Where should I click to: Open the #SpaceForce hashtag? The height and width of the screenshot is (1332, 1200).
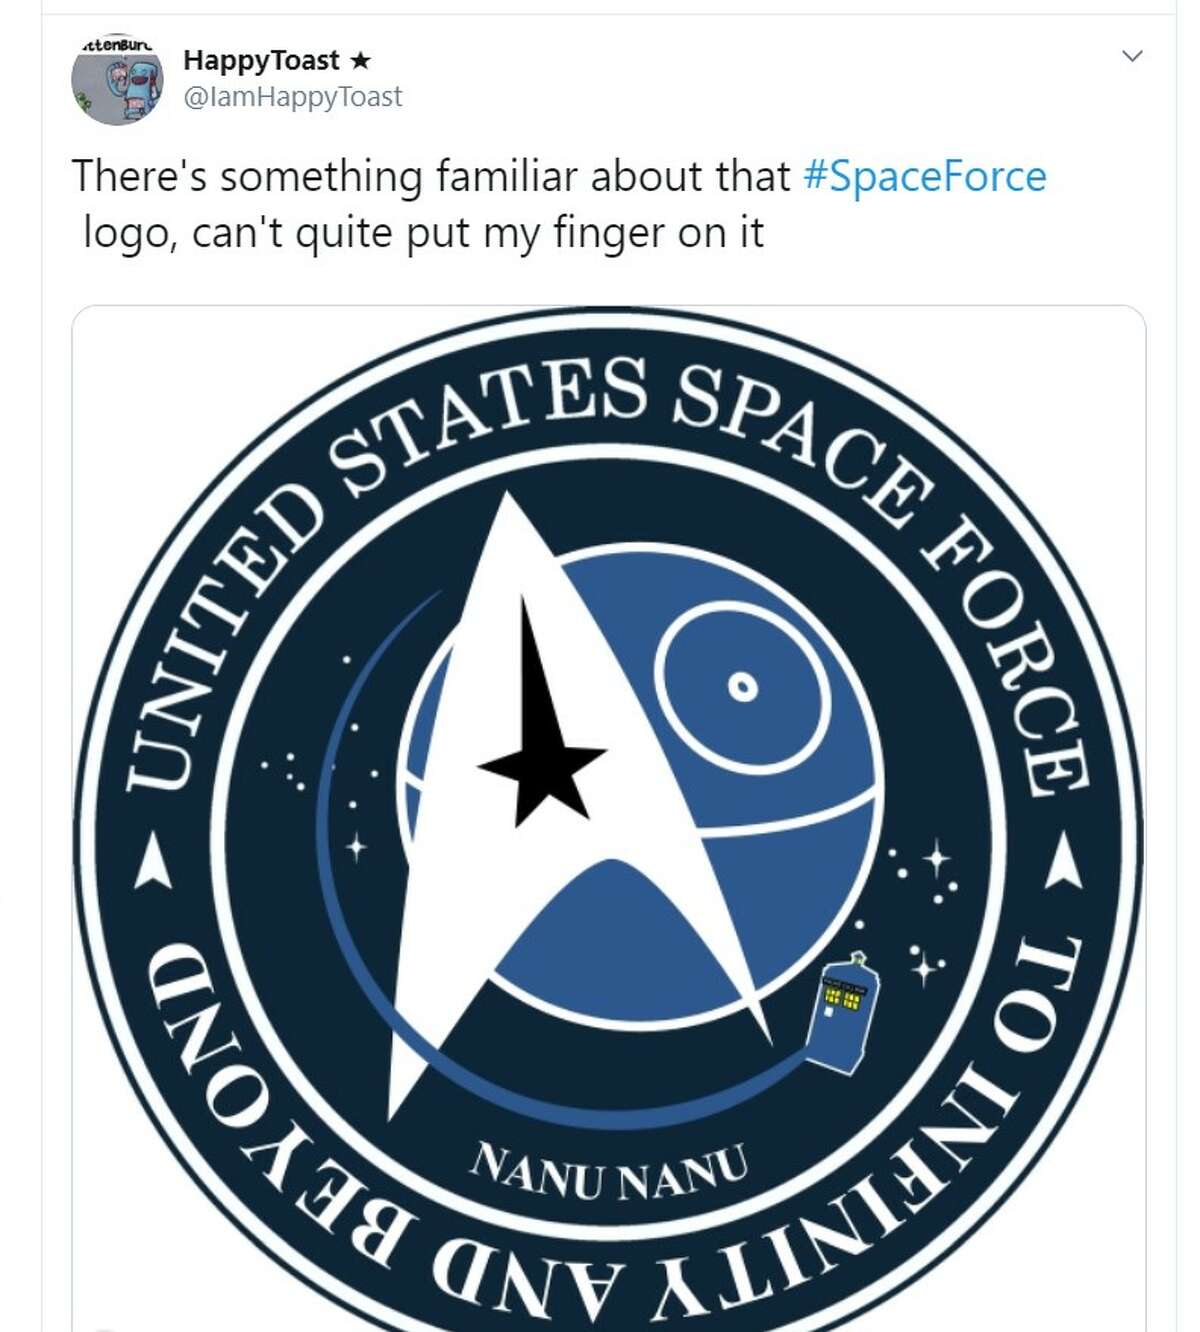pos(925,177)
